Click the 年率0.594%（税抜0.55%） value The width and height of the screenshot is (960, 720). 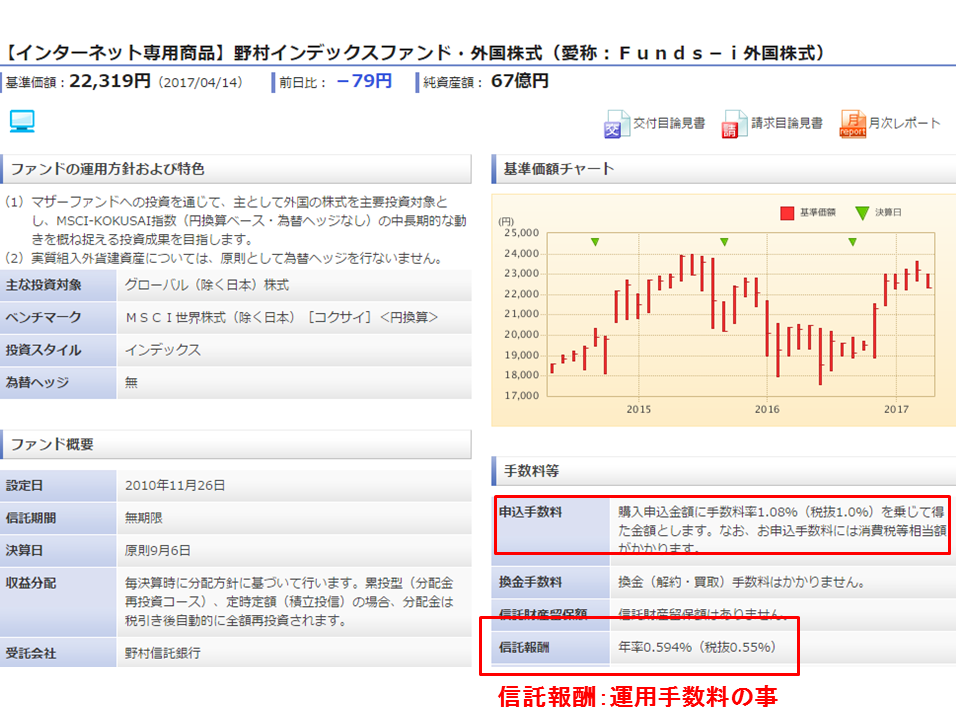[697, 647]
